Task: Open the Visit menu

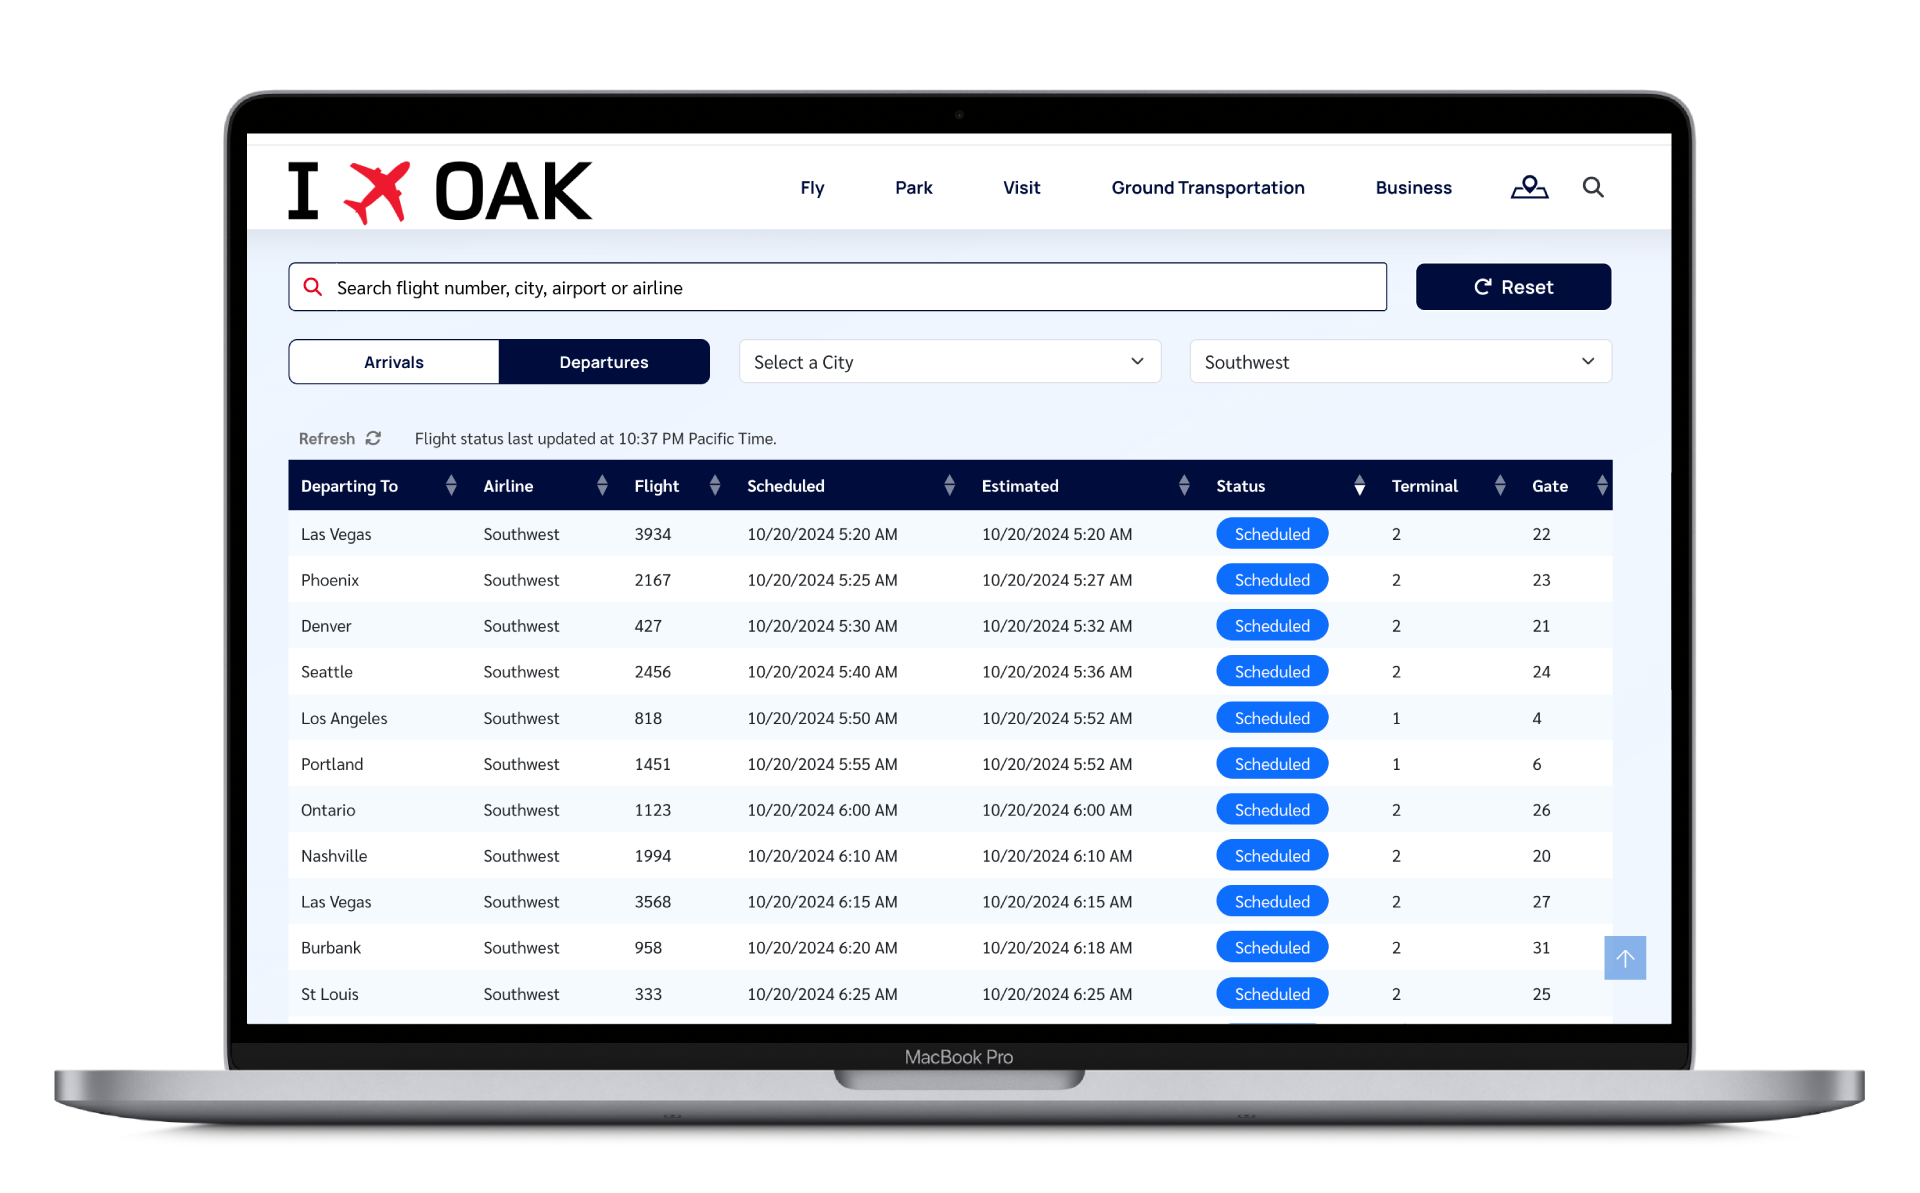Action: pyautogui.click(x=1022, y=188)
